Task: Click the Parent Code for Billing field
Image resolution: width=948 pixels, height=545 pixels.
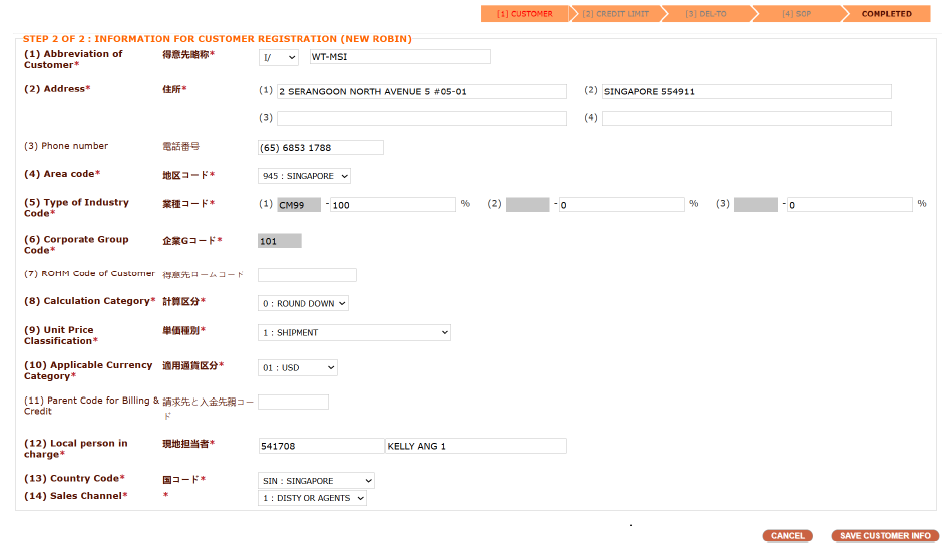Action: (293, 402)
